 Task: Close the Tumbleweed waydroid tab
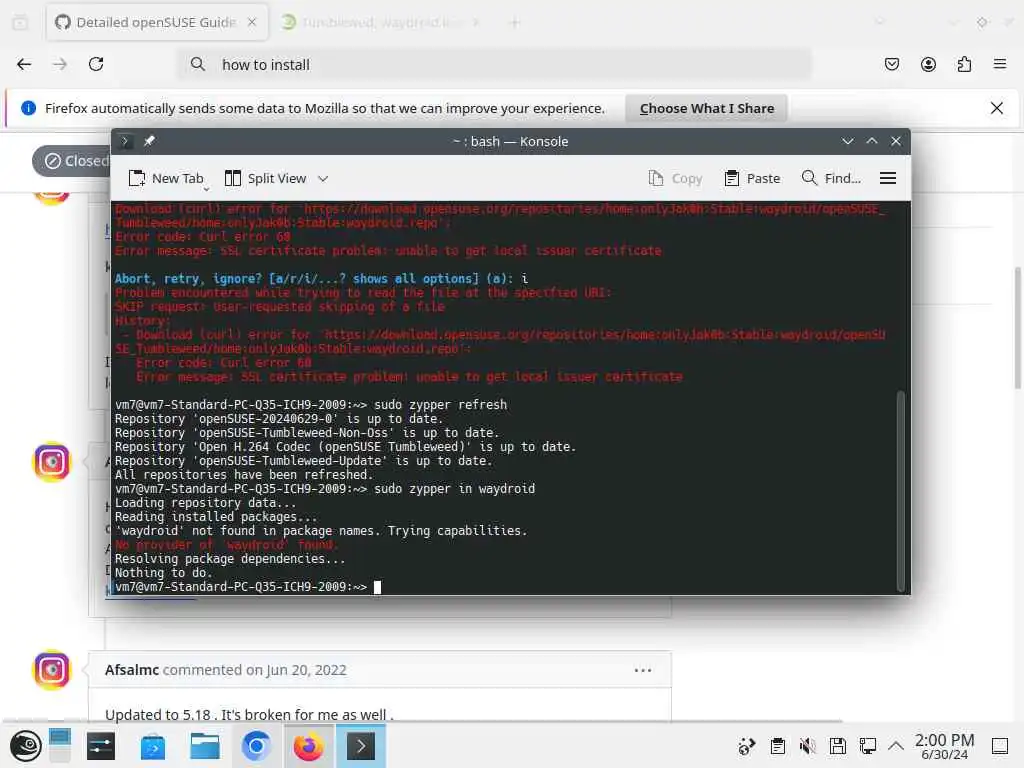476,22
